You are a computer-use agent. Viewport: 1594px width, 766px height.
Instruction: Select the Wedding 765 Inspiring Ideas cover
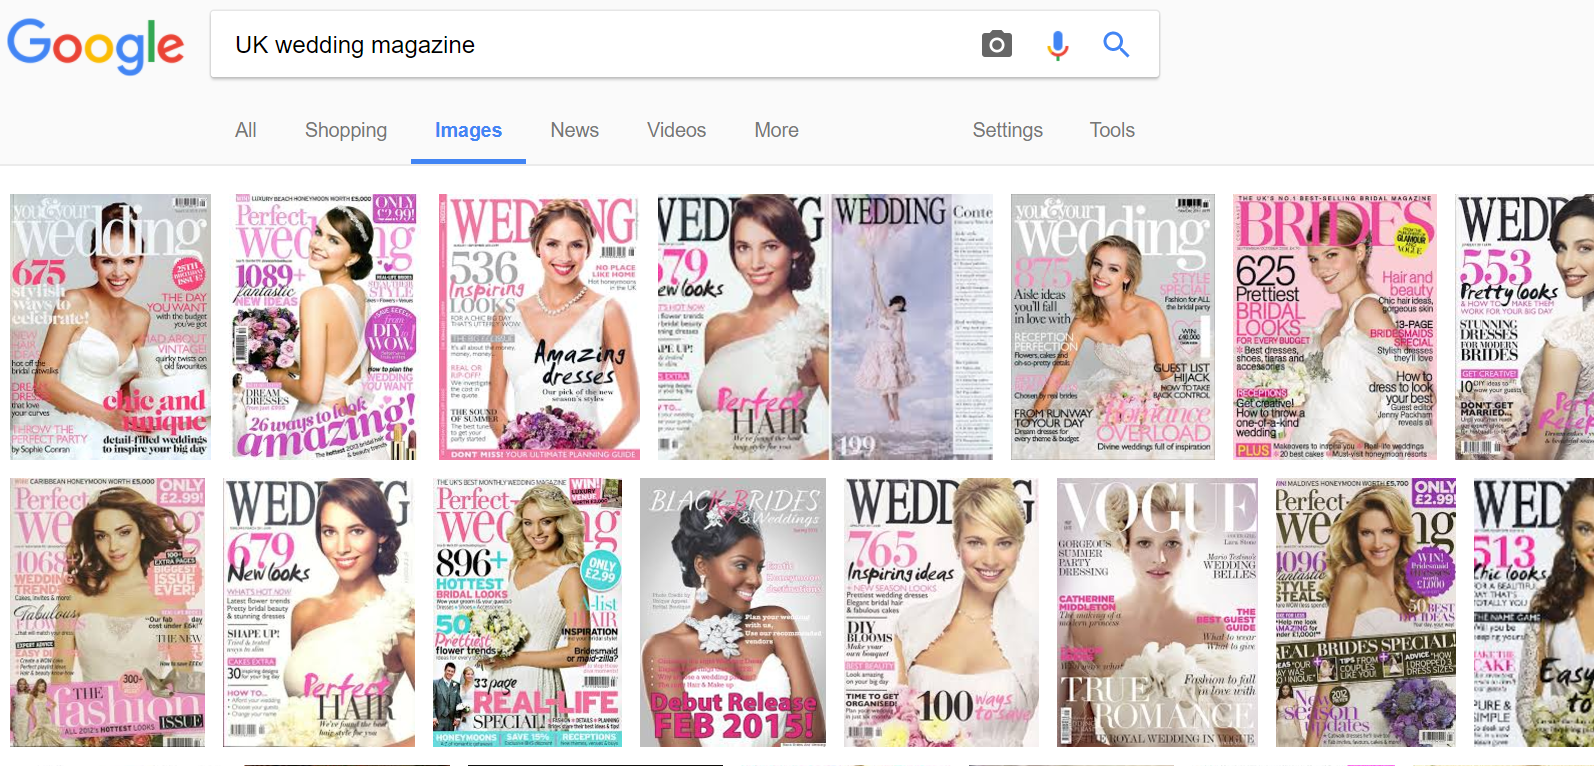point(940,612)
